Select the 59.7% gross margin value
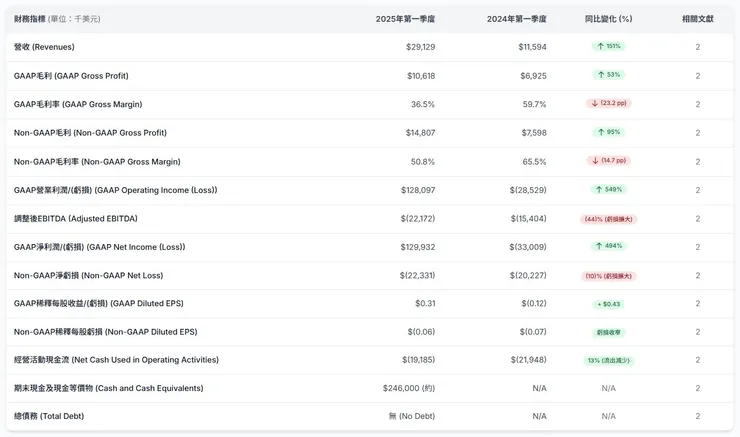 (x=534, y=104)
